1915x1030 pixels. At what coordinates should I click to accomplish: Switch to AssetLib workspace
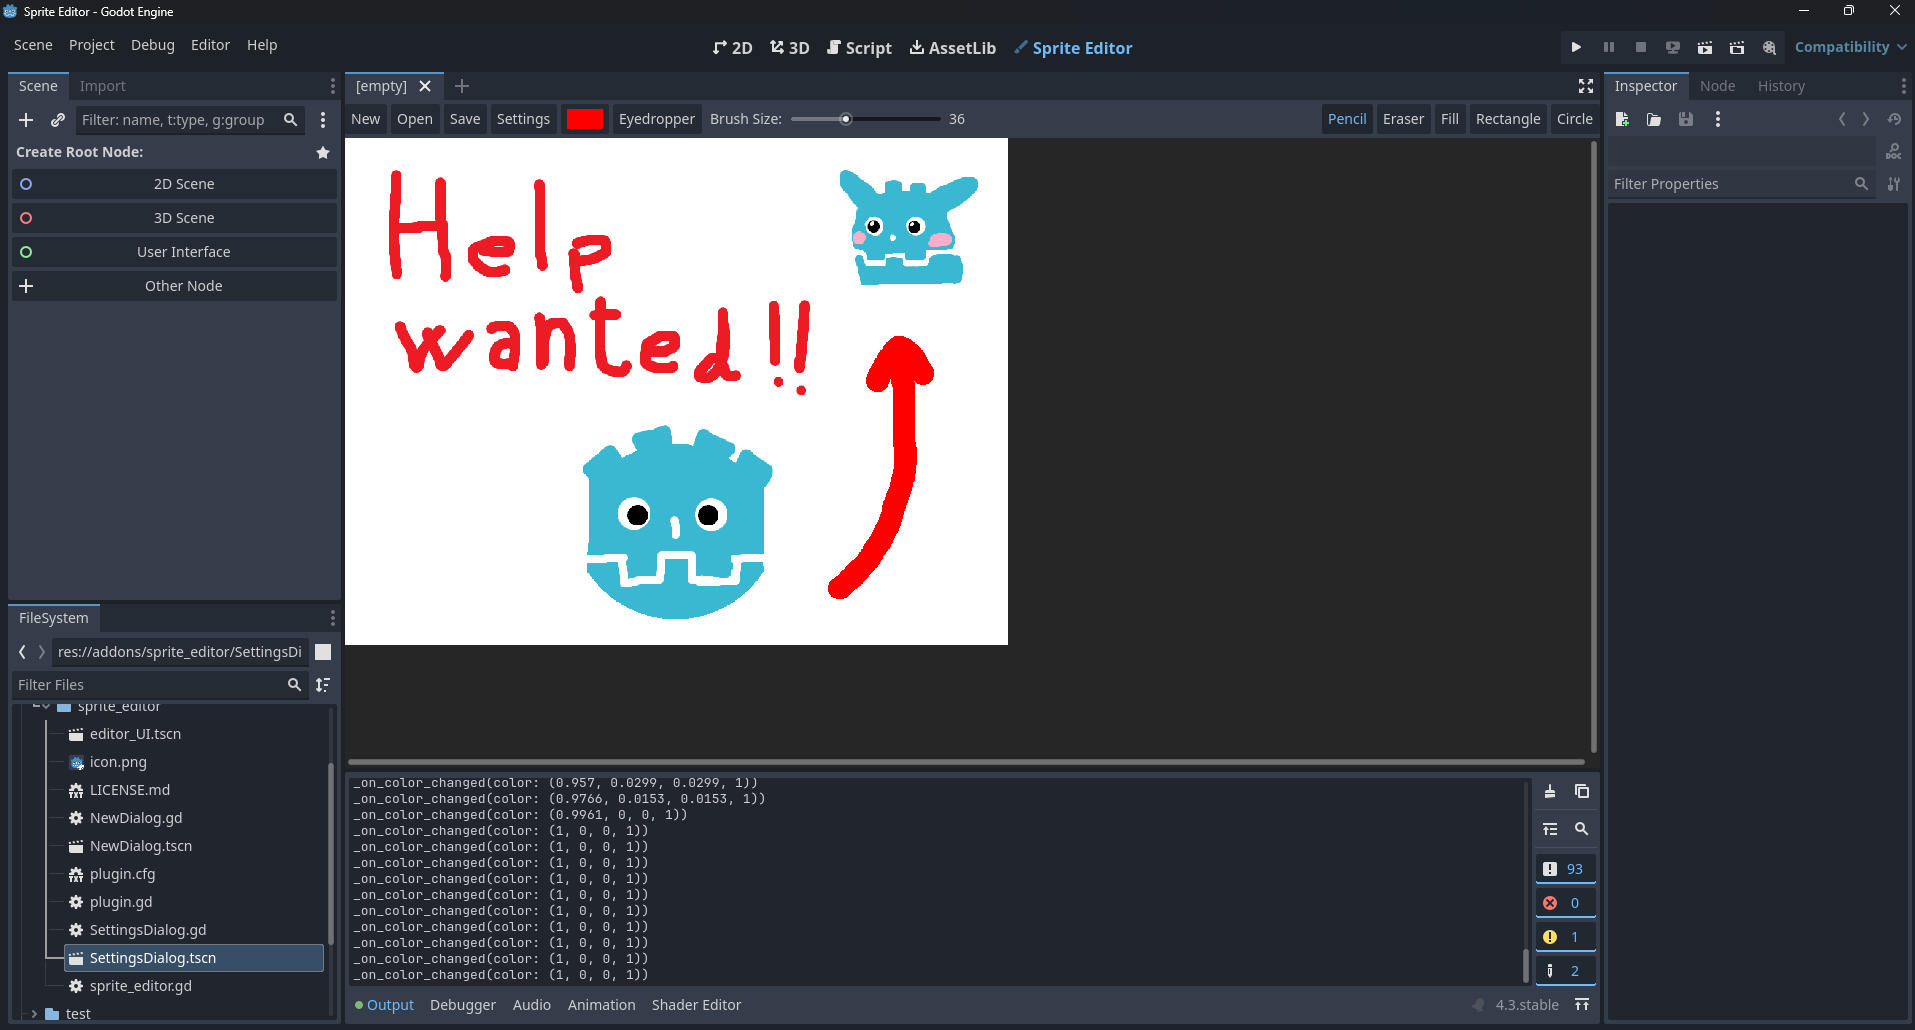952,48
